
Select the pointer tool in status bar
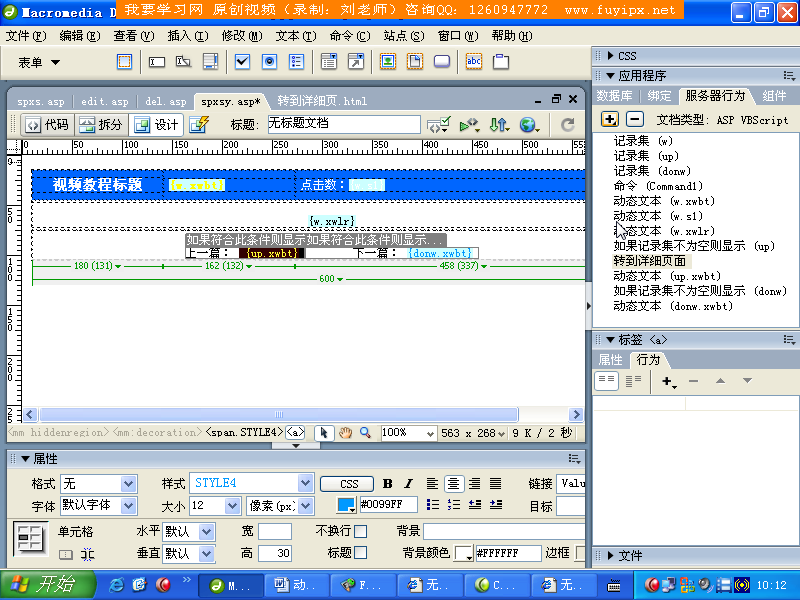click(x=323, y=433)
